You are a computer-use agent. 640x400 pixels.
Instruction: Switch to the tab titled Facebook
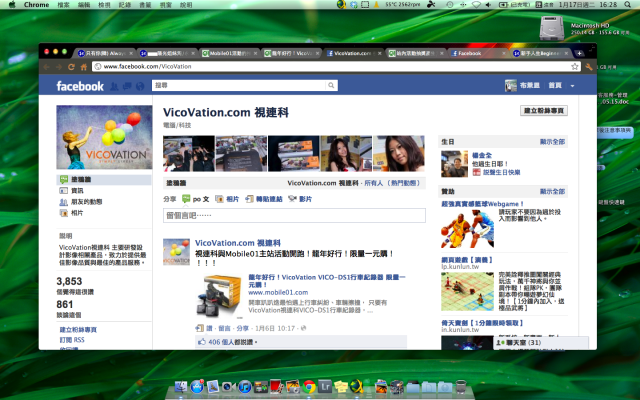click(x=477, y=53)
